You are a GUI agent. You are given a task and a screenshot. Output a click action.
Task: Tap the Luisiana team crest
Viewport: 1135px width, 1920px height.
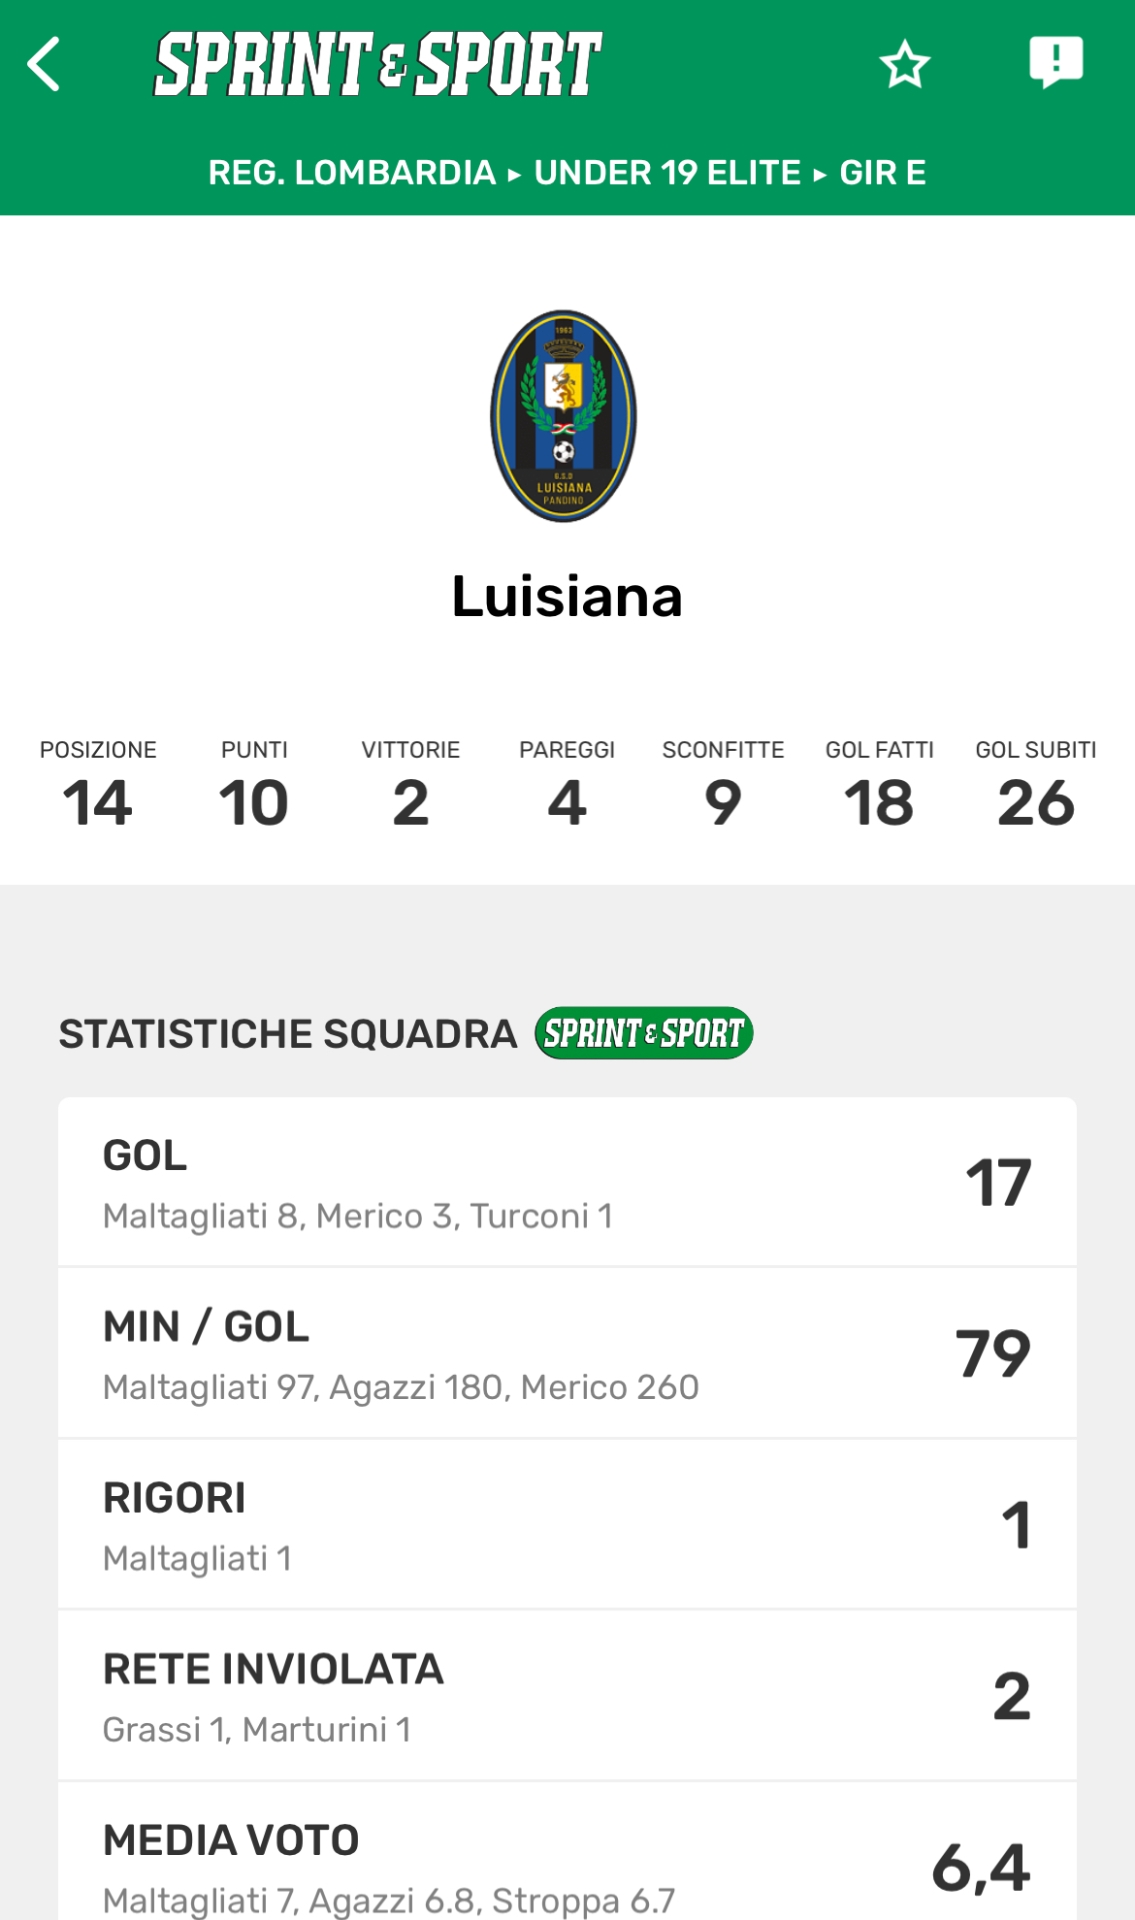click(x=564, y=416)
